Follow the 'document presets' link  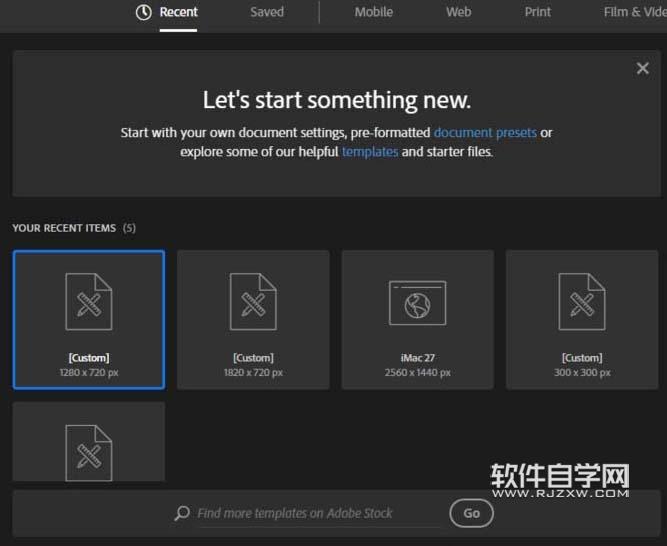[485, 132]
